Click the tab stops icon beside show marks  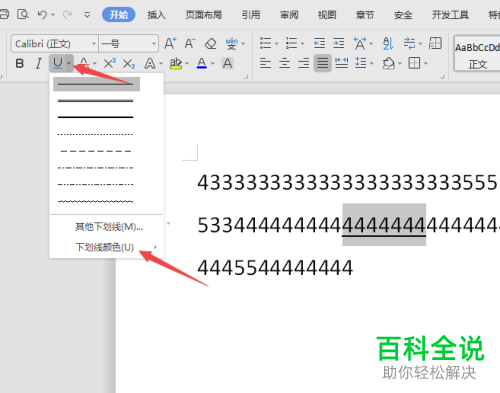click(435, 43)
